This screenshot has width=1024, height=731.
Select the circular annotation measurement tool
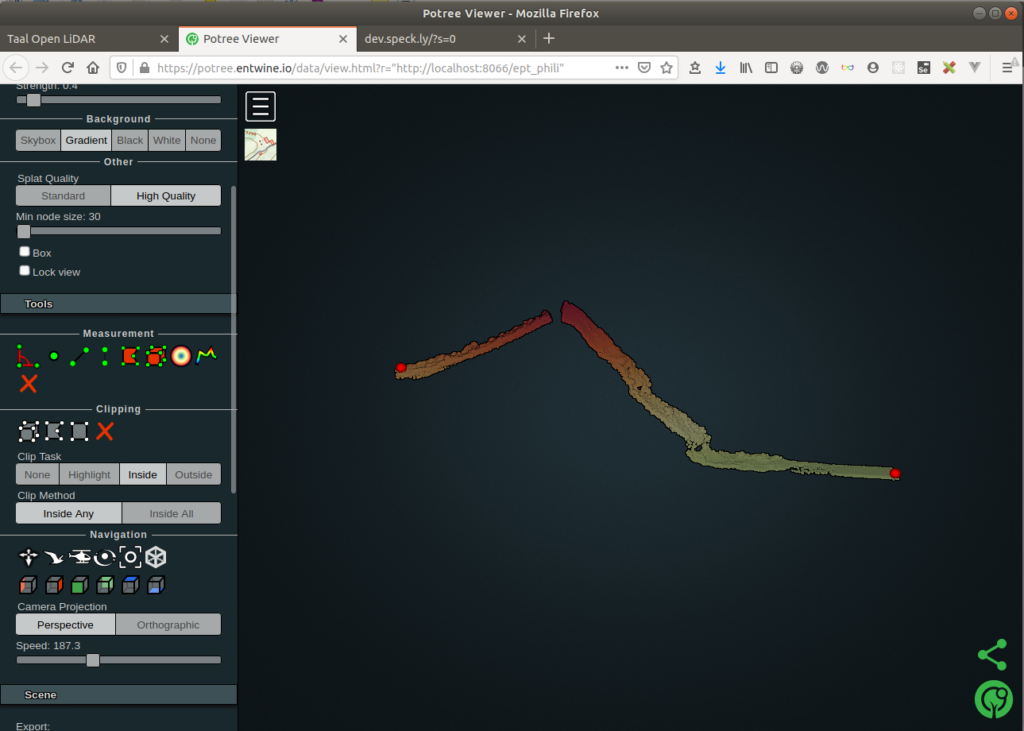[181, 356]
